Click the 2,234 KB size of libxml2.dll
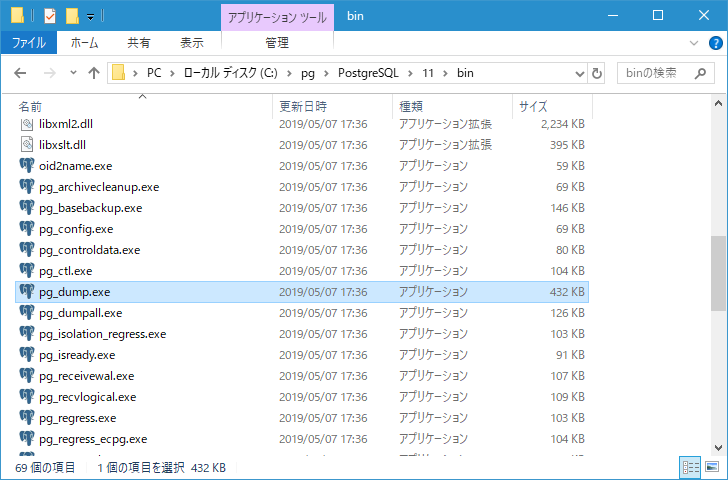728x480 pixels. [562, 124]
